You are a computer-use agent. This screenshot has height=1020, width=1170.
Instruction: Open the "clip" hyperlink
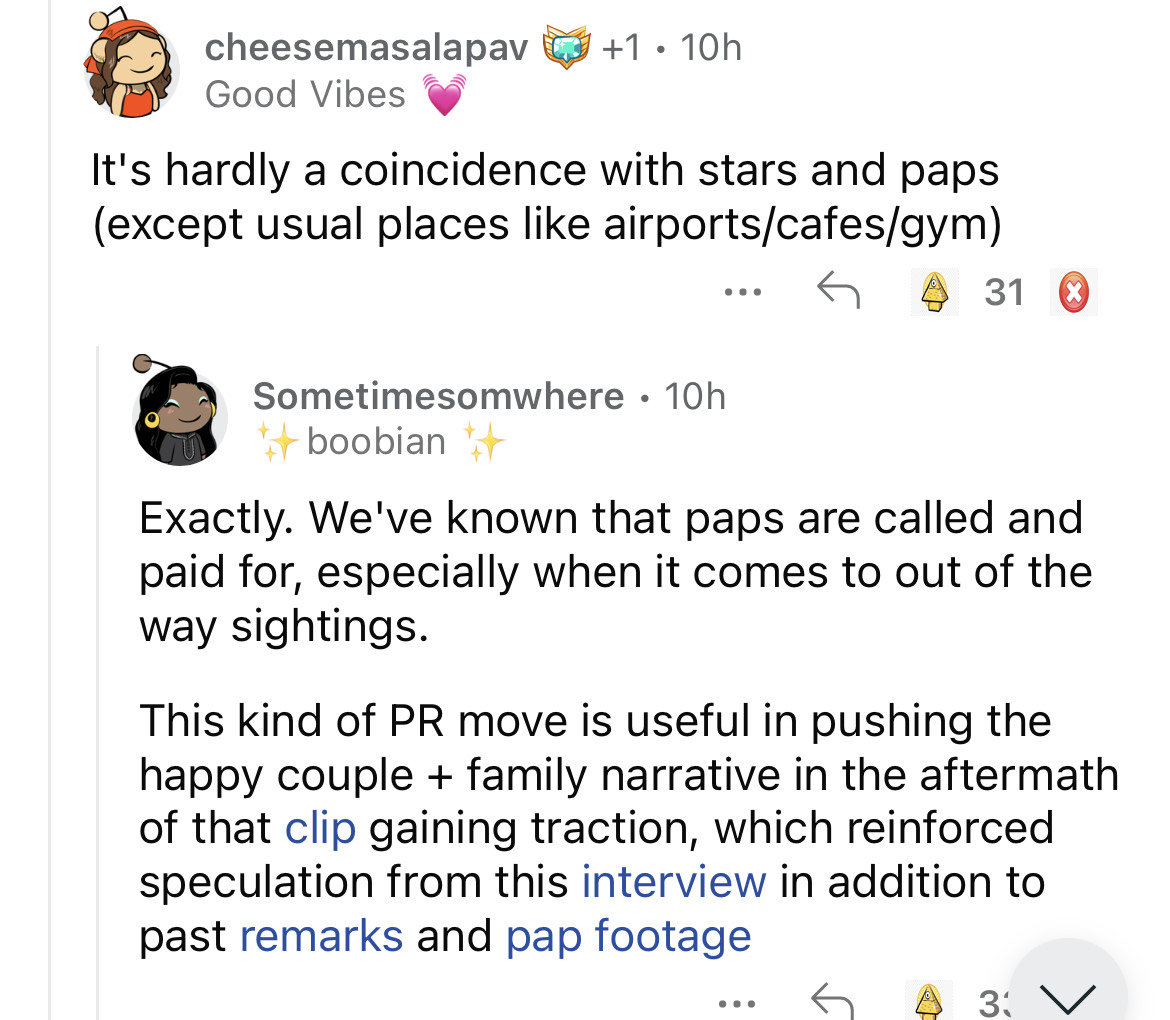click(320, 828)
